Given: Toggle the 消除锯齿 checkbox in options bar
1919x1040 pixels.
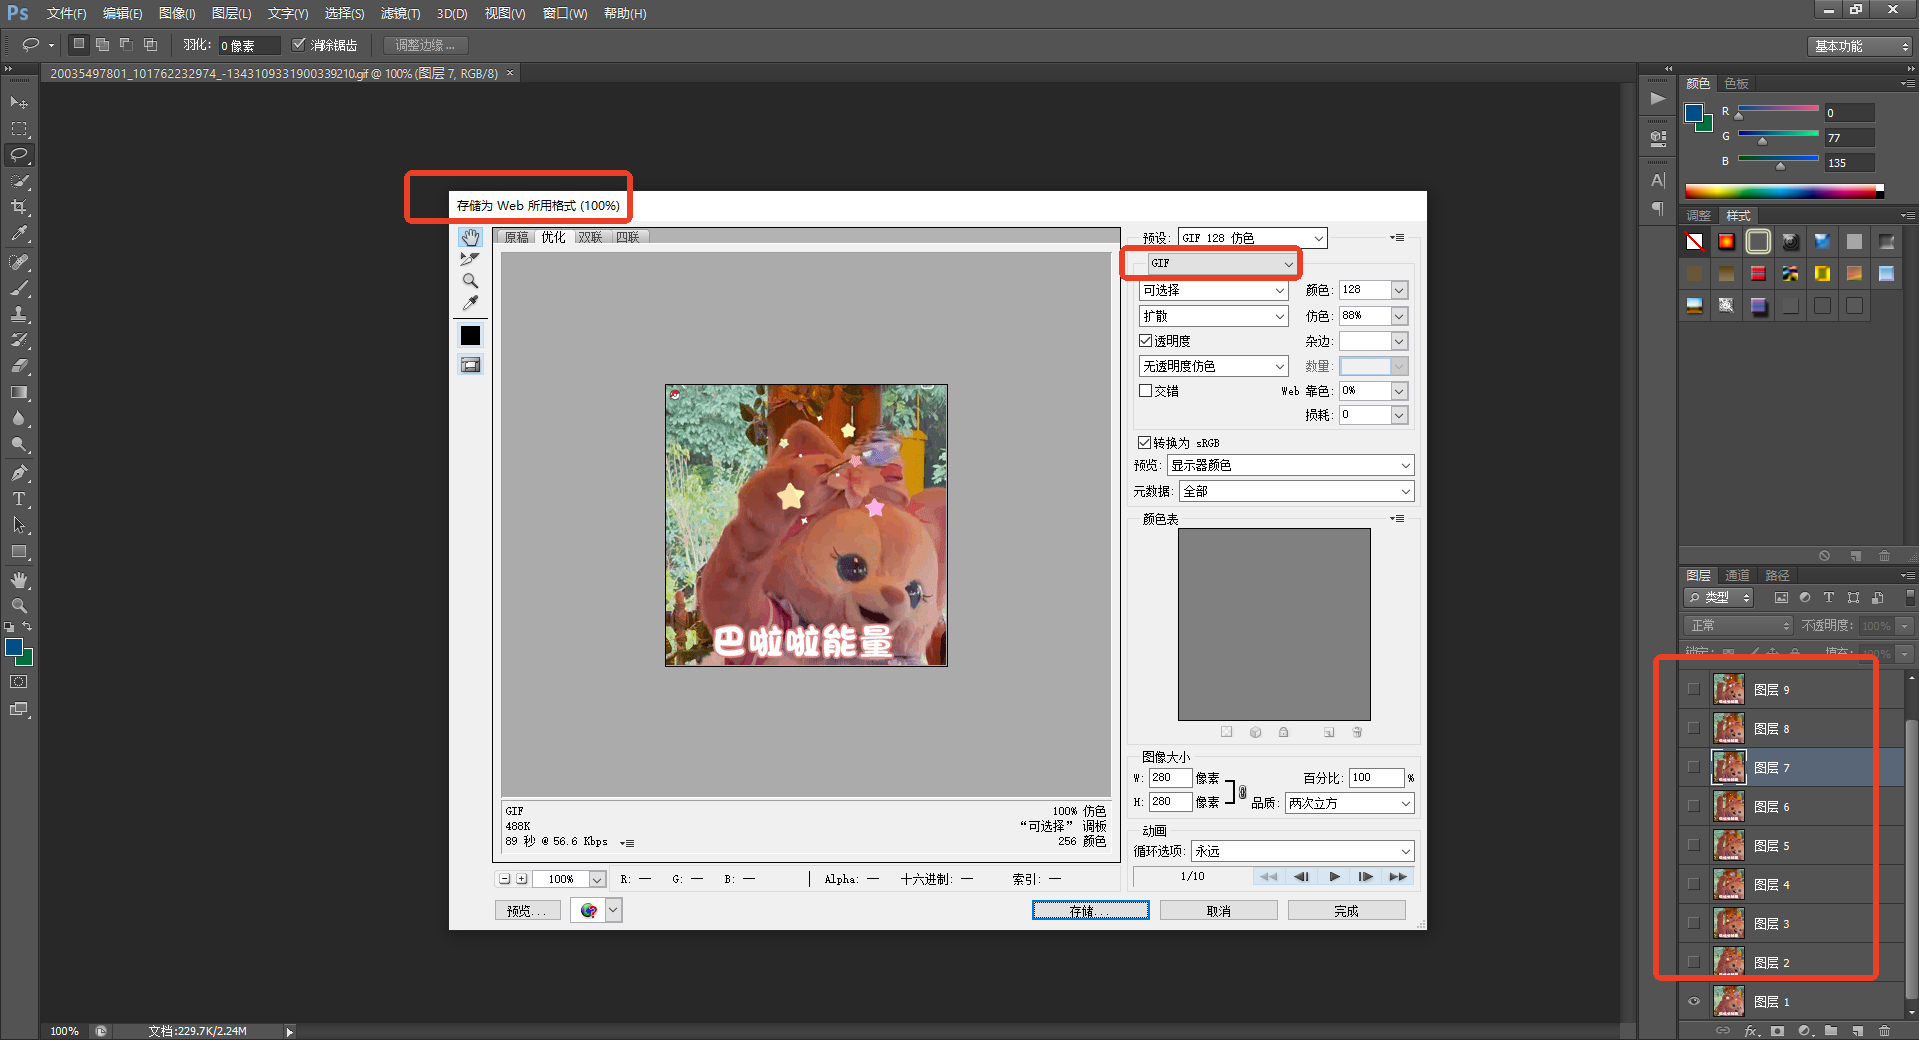Looking at the screenshot, I should coord(298,45).
